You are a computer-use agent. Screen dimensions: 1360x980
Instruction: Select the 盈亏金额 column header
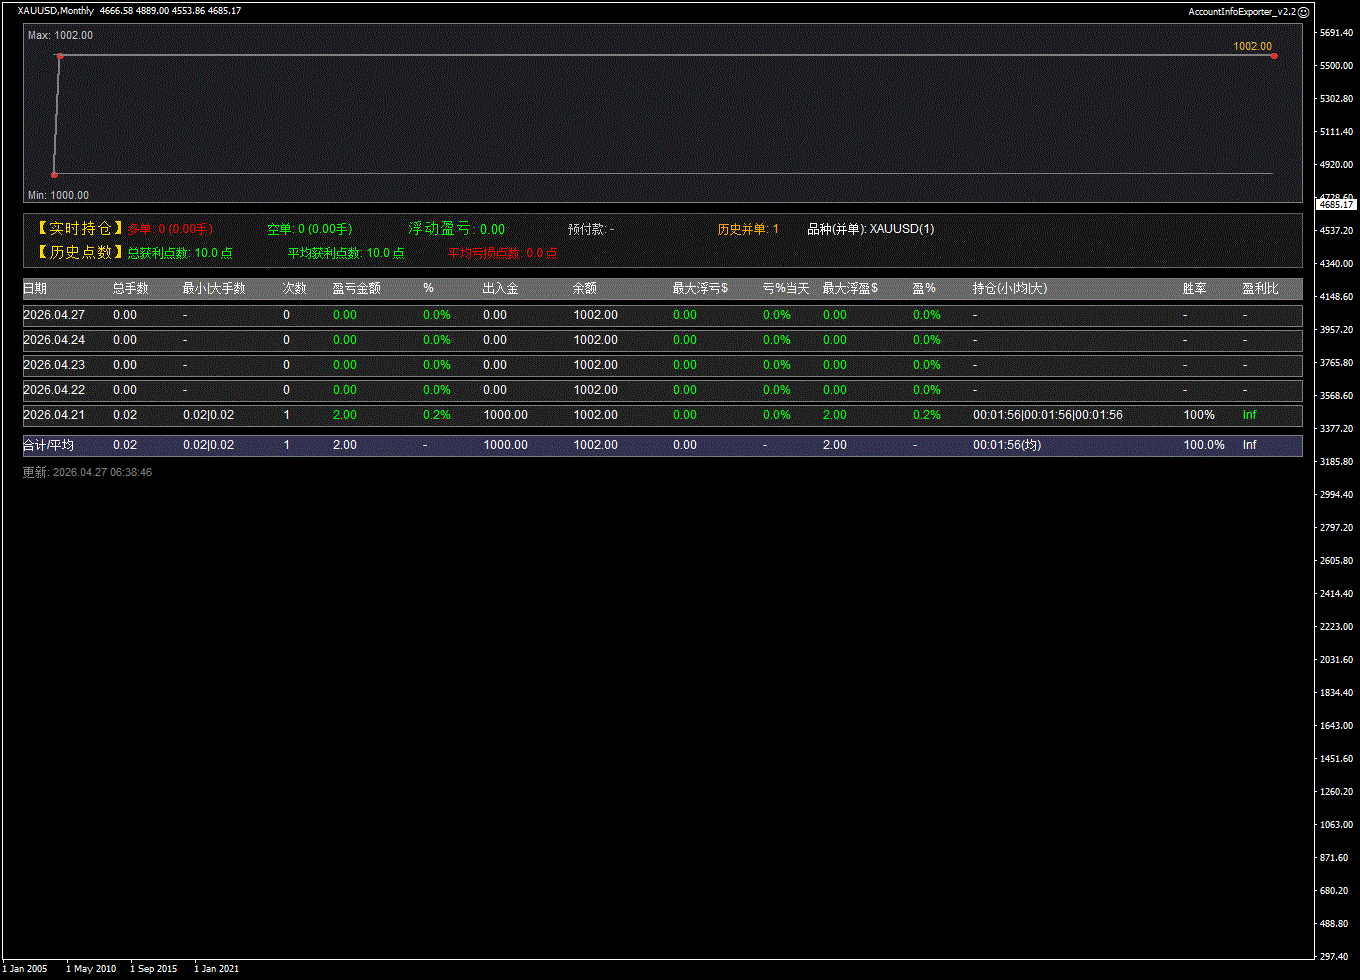click(356, 288)
